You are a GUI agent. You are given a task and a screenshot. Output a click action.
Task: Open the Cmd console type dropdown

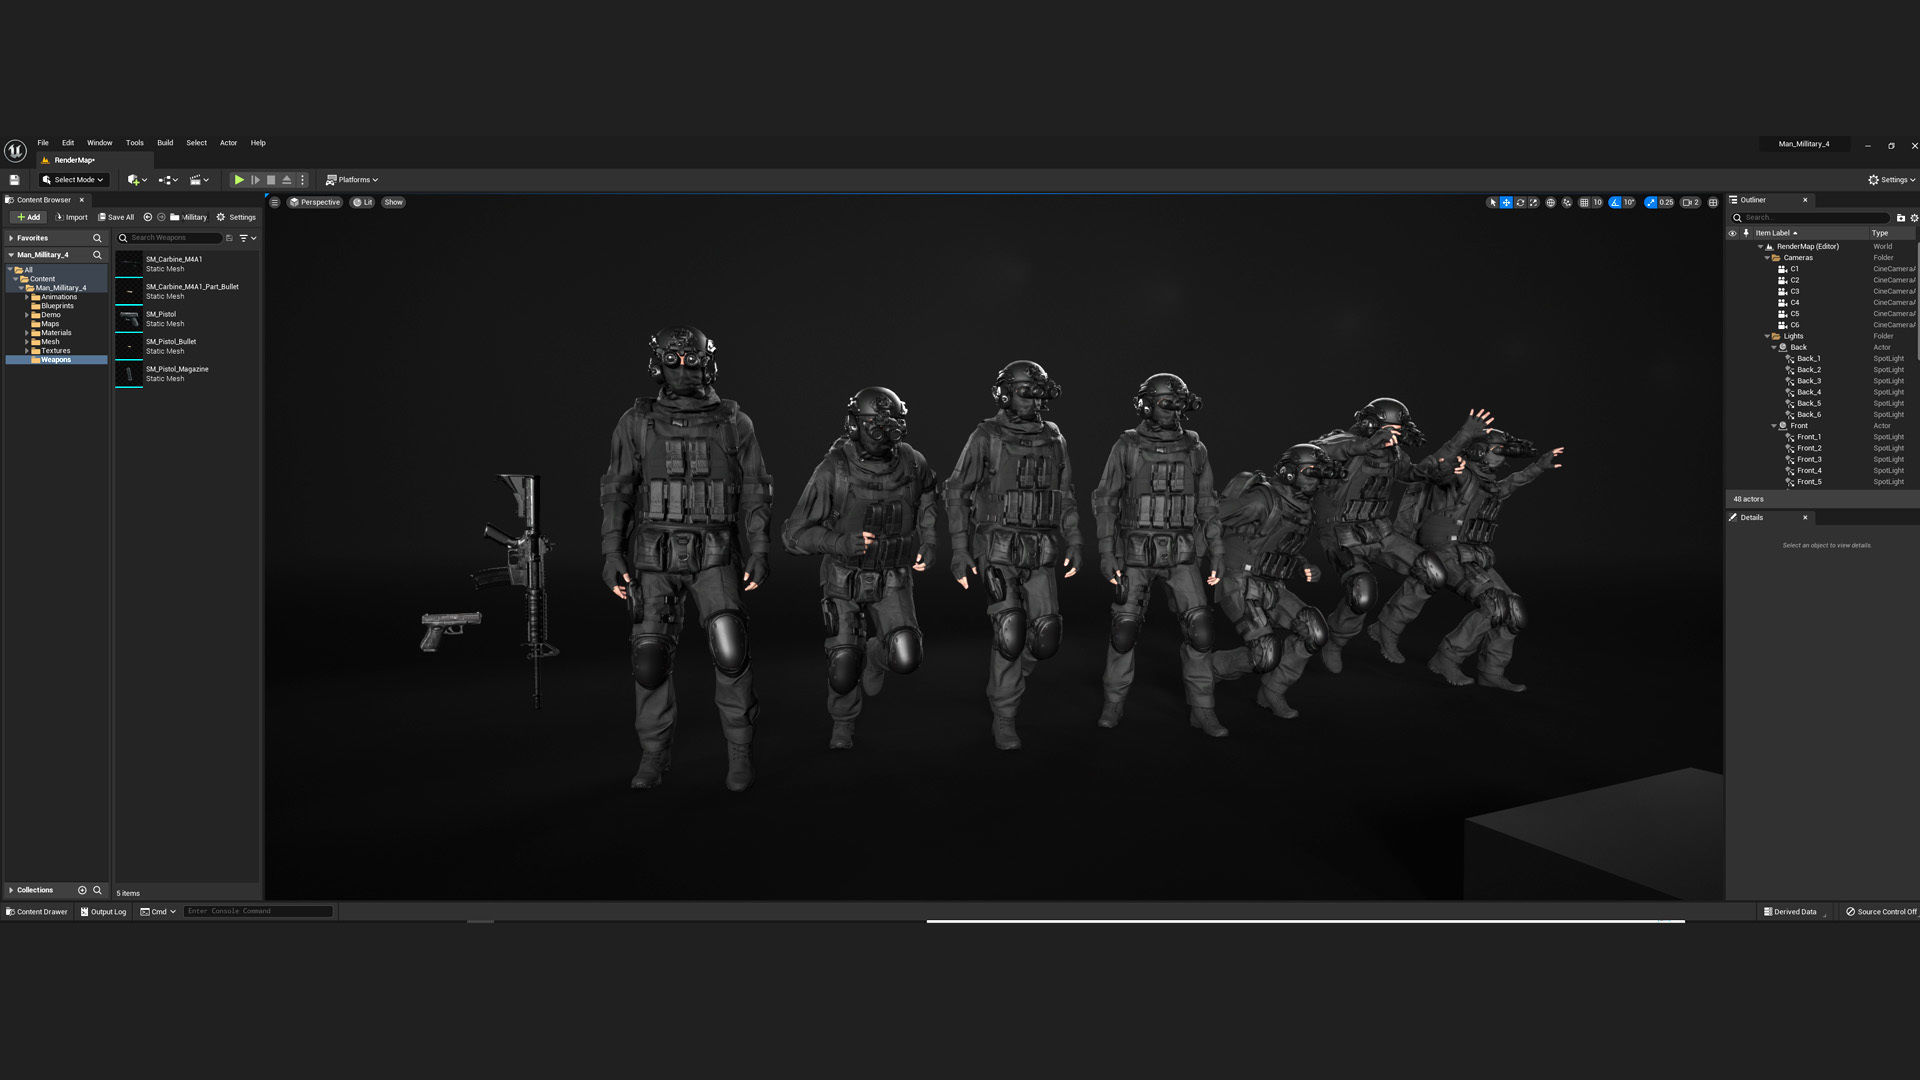click(158, 912)
